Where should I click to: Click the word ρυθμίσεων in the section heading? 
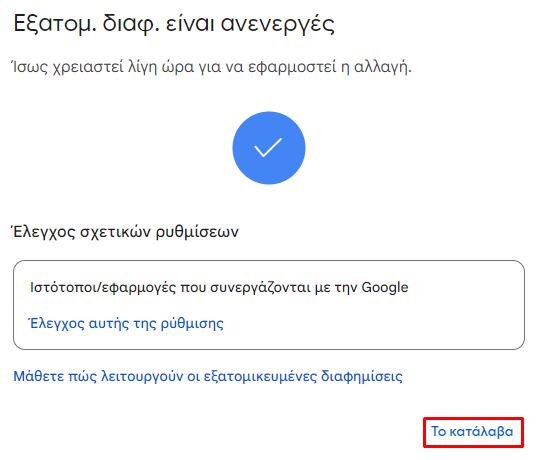coord(197,232)
